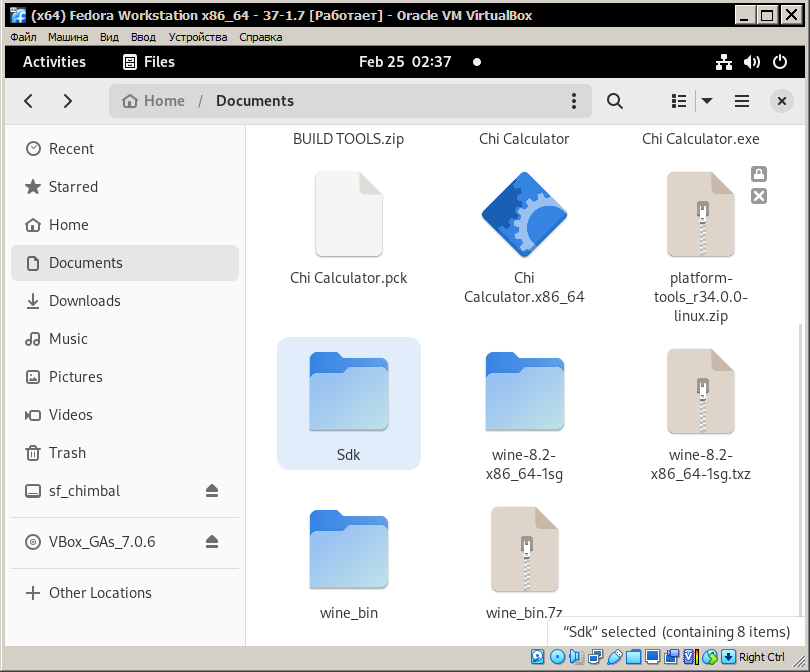Viewport: 810px width, 672px height.
Task: Click the CPU virtualization indicator in status bar
Action: [x=691, y=657]
